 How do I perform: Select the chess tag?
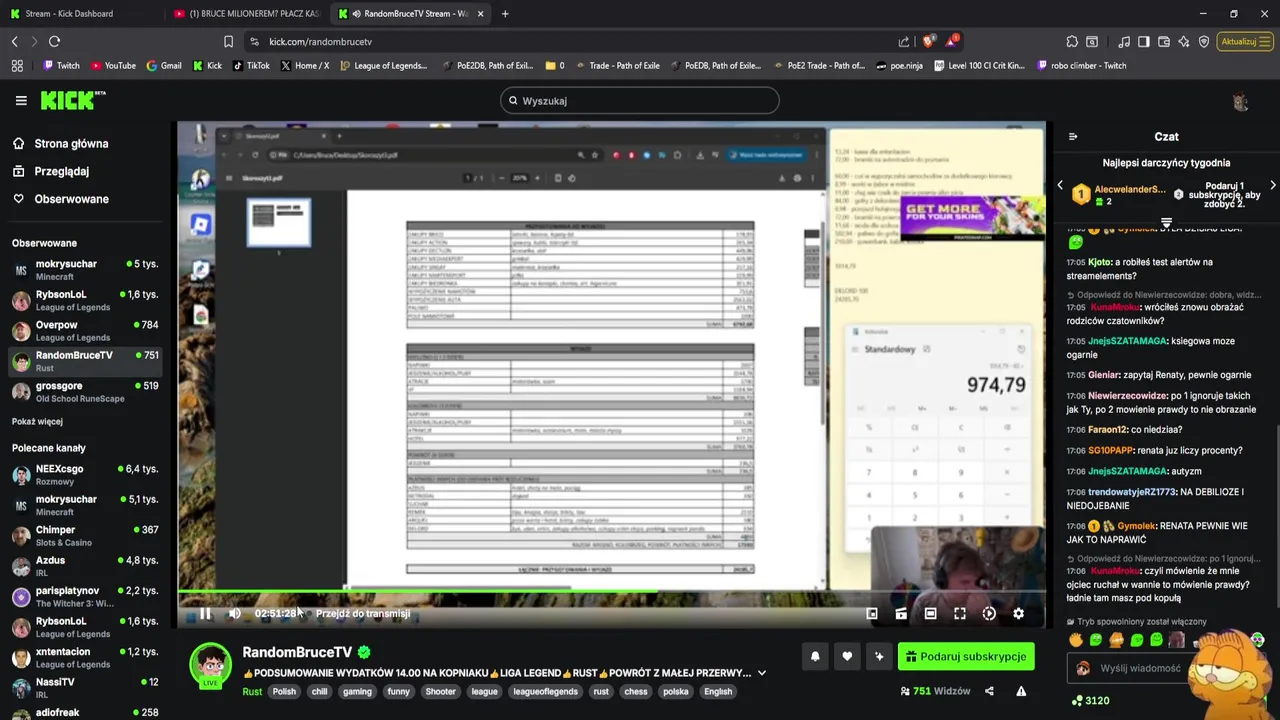[x=636, y=692]
